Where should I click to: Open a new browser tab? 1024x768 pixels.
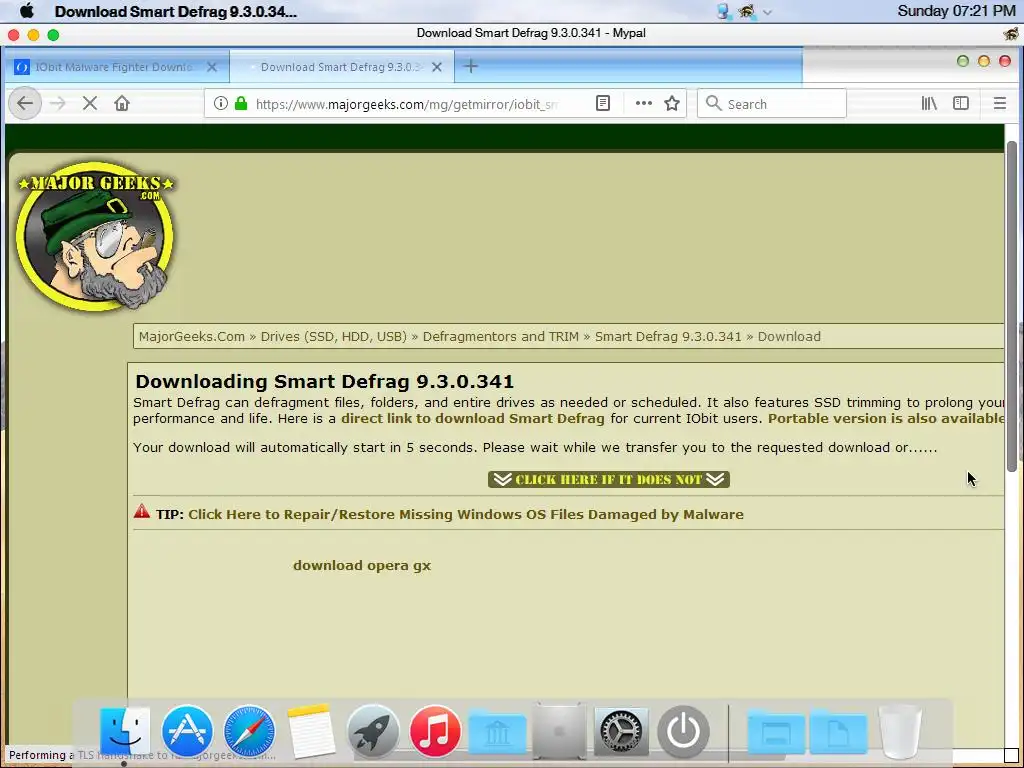tap(471, 67)
